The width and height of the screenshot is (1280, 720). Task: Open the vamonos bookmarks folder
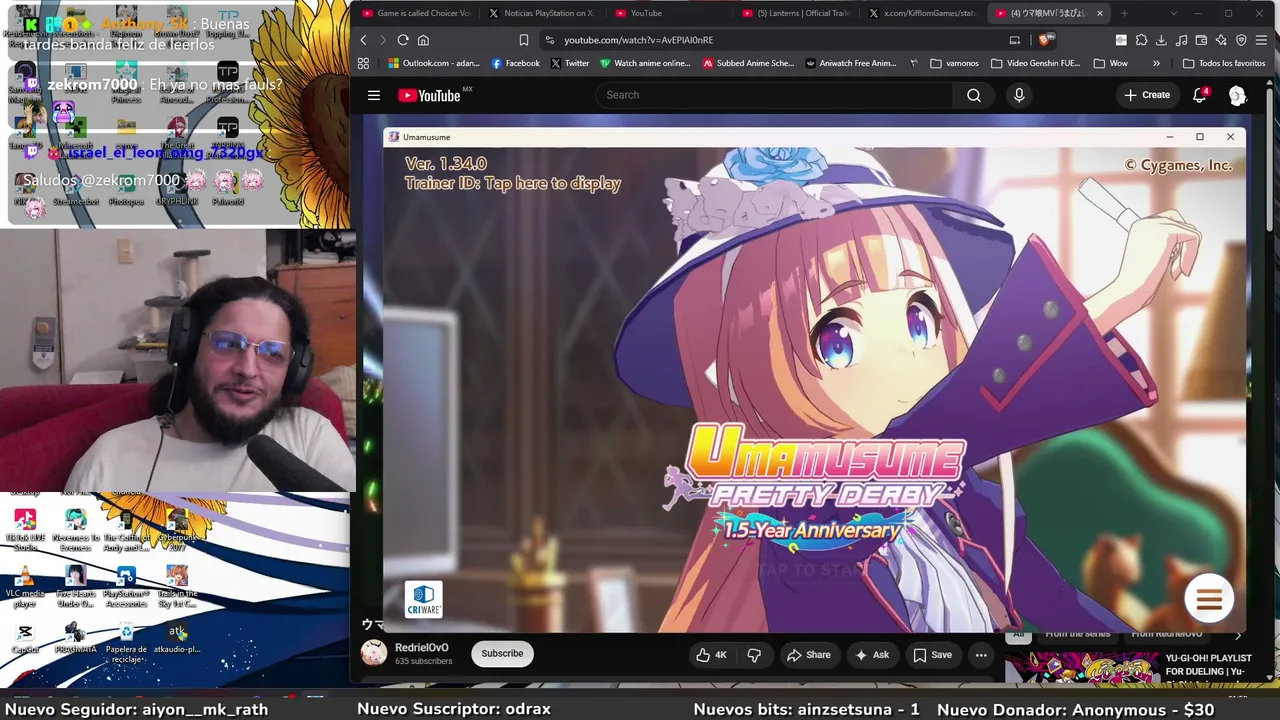955,63
